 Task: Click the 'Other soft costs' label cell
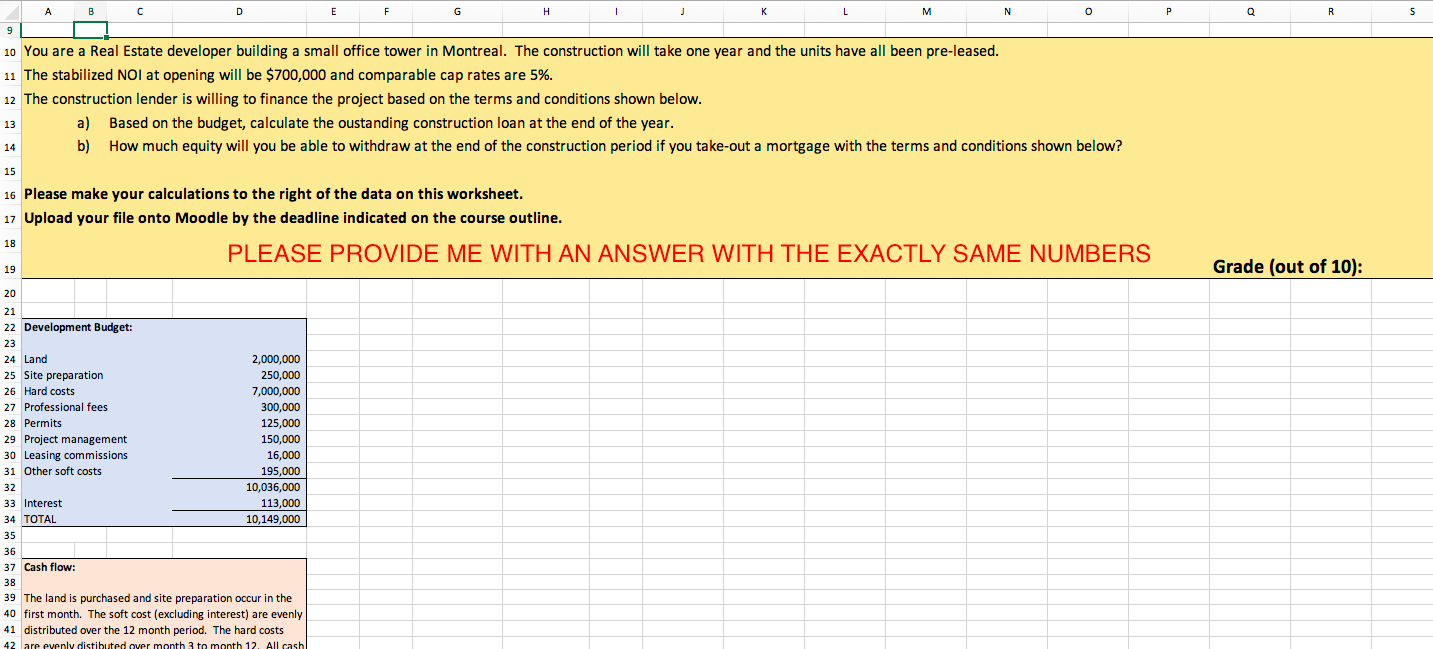[63, 471]
